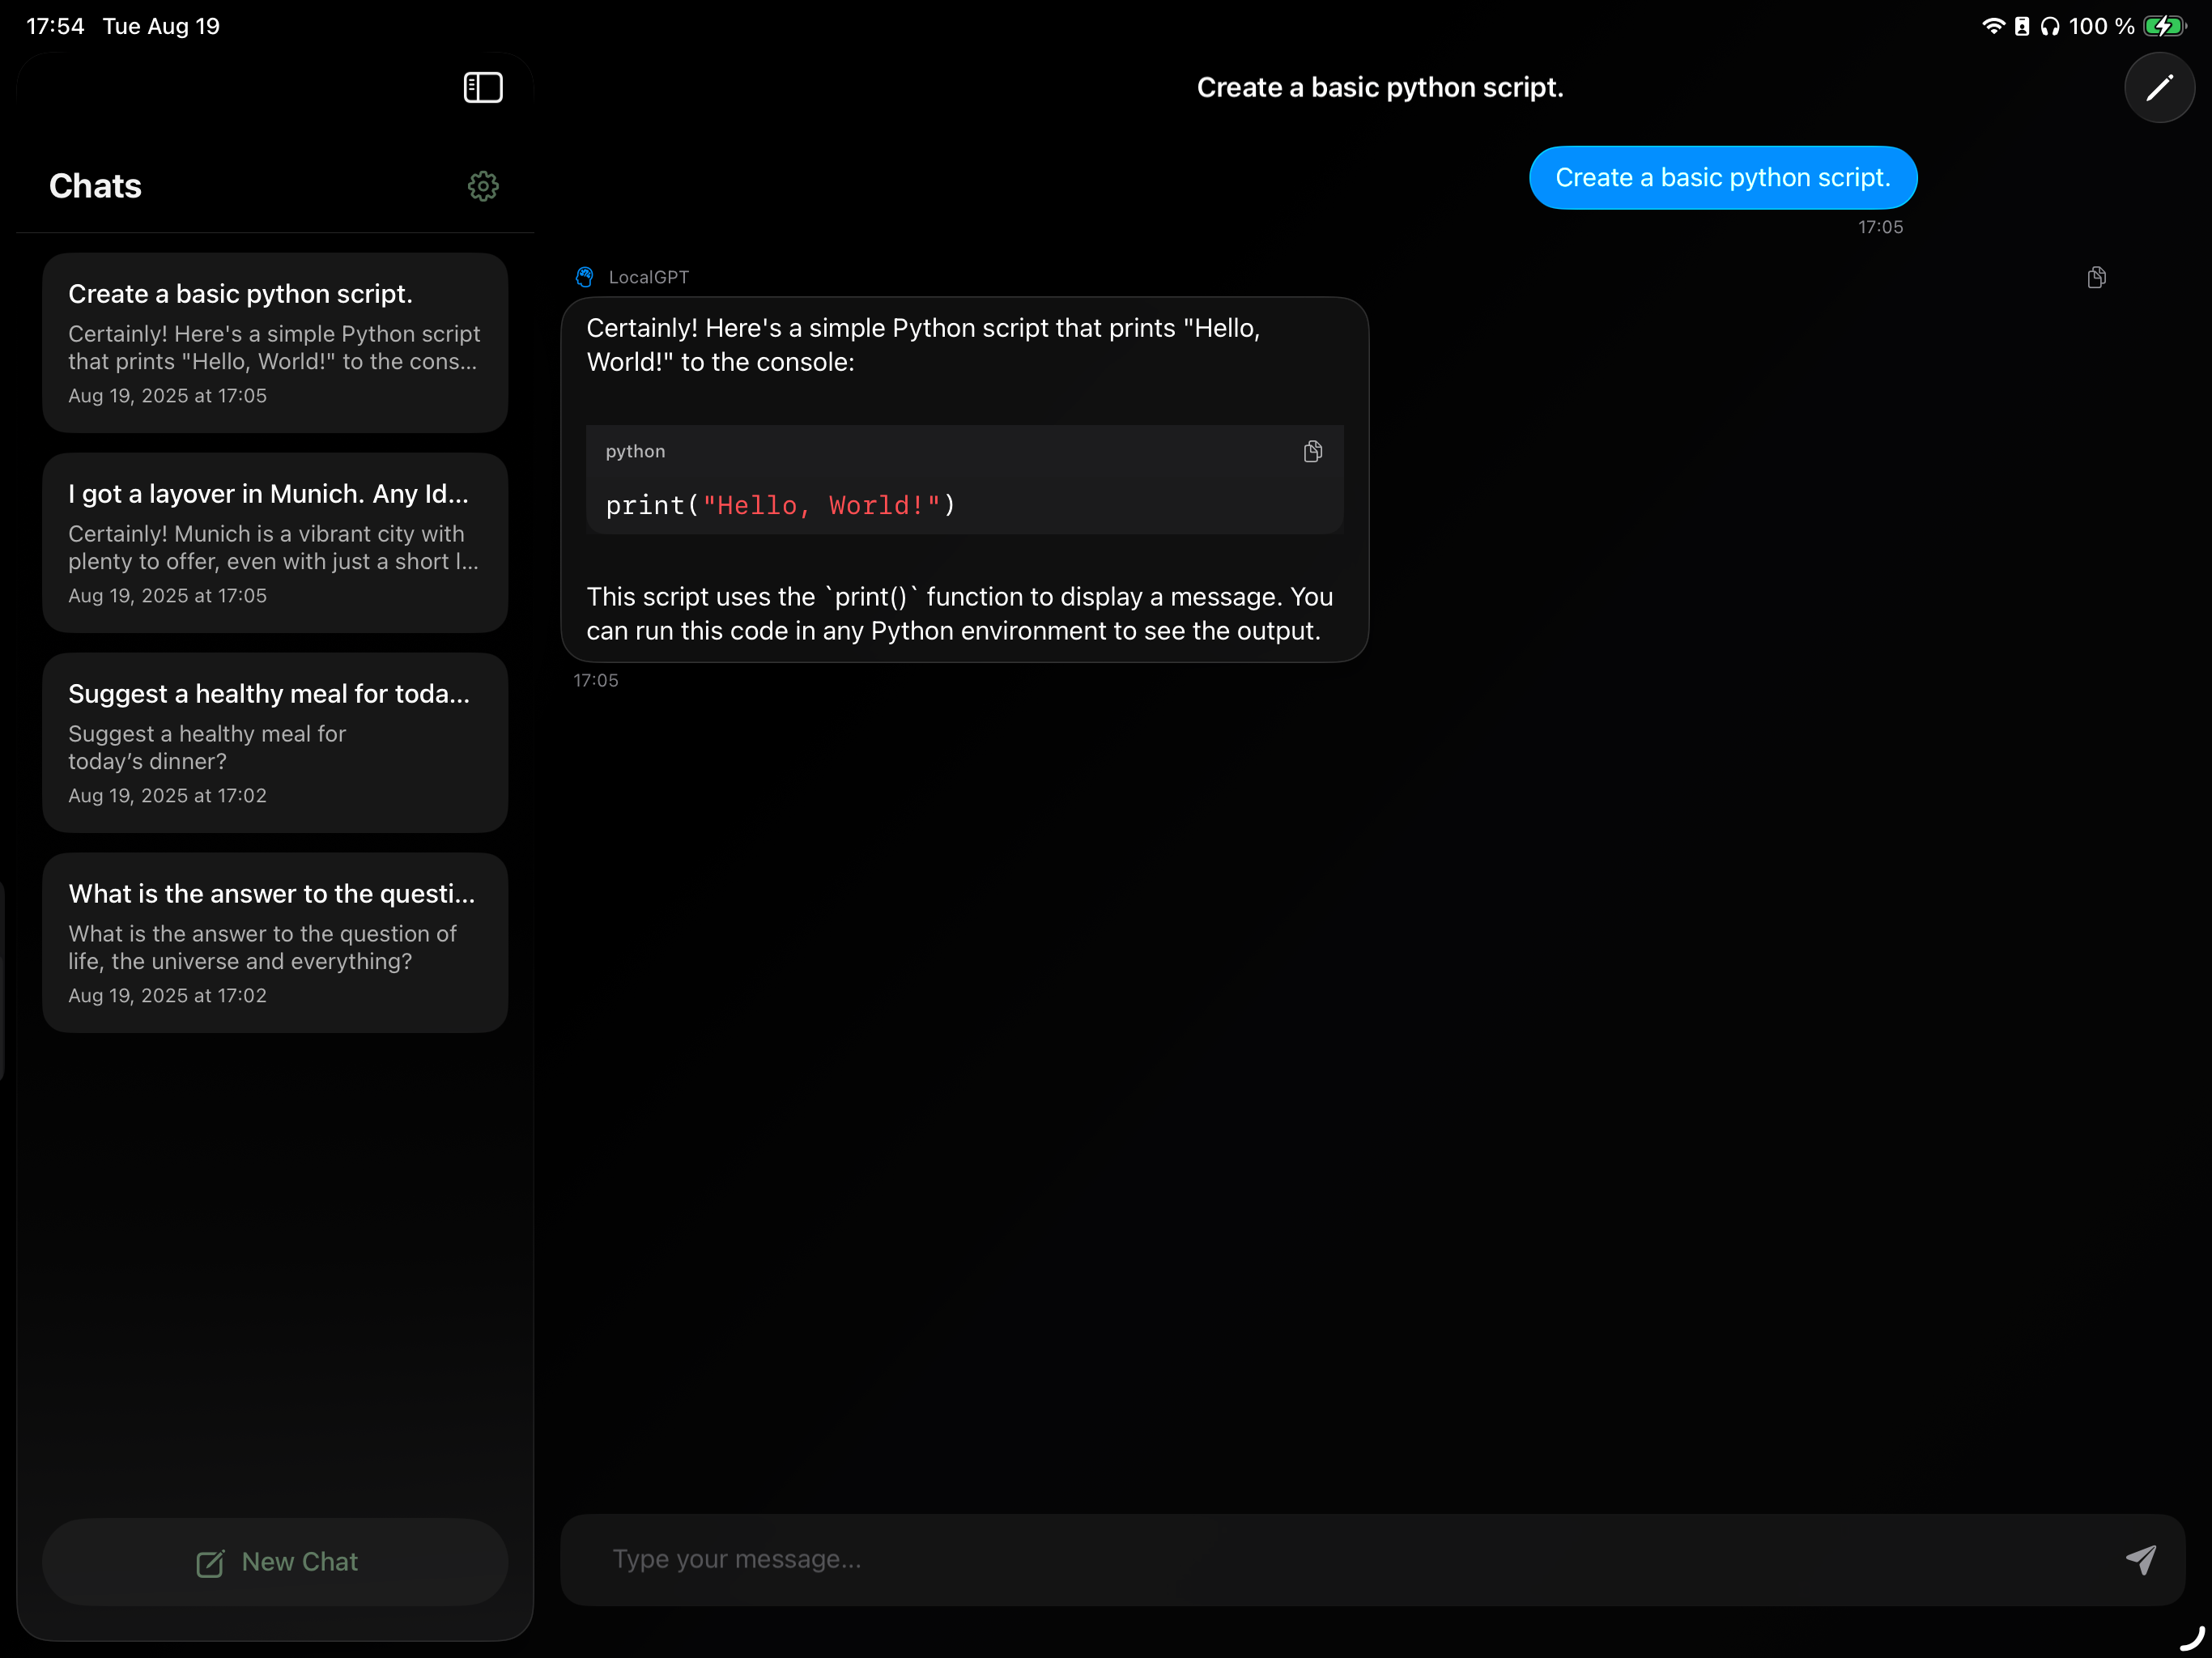Open the Munich layover chat
Viewport: 2212px width, 1658px height.
tap(275, 543)
